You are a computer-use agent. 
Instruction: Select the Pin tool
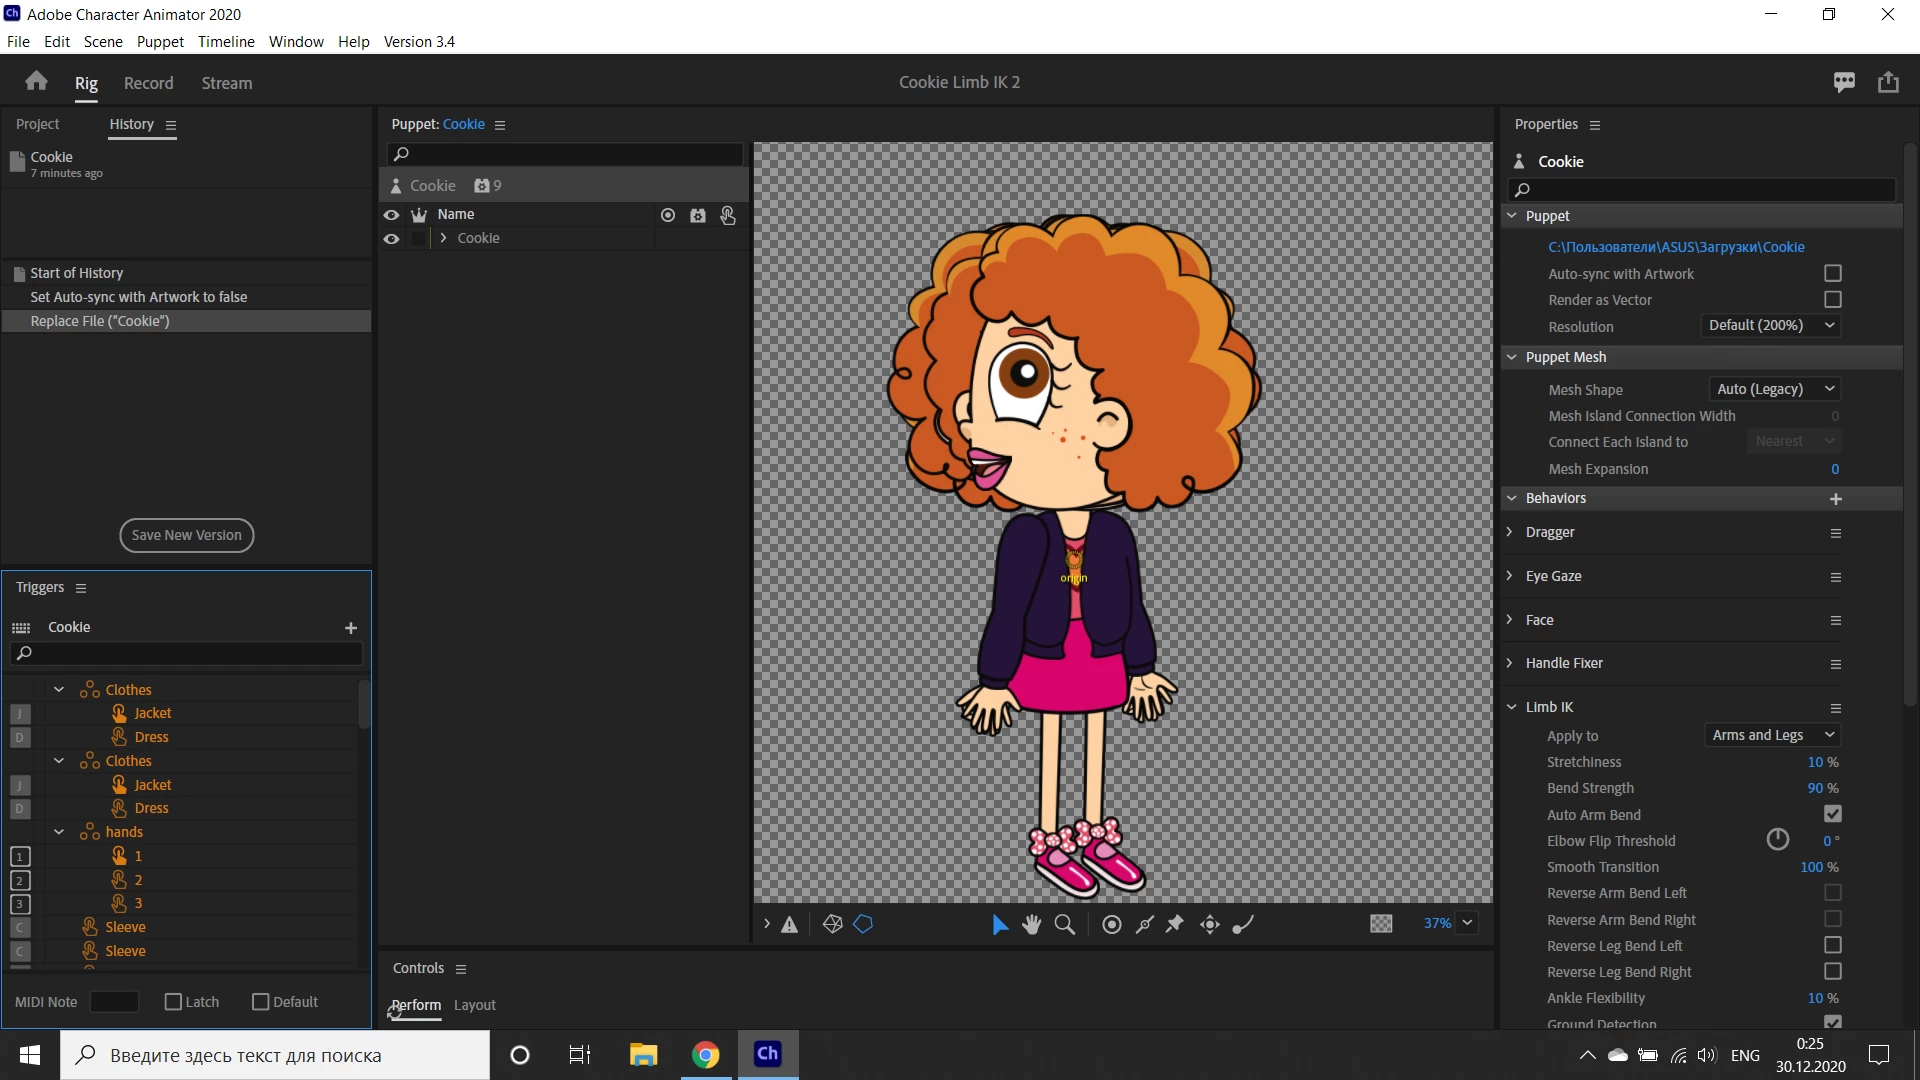coord(1175,925)
